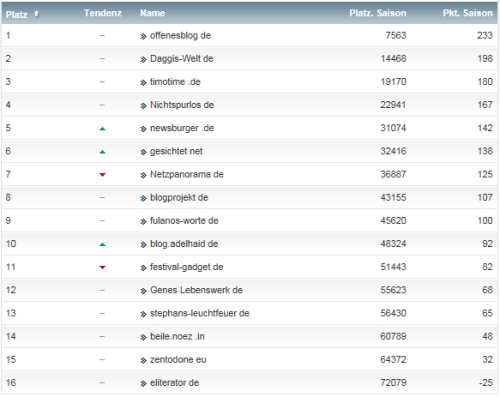Click the arrow icon before timotime .de
The height and width of the screenshot is (397, 500).
[x=143, y=83]
